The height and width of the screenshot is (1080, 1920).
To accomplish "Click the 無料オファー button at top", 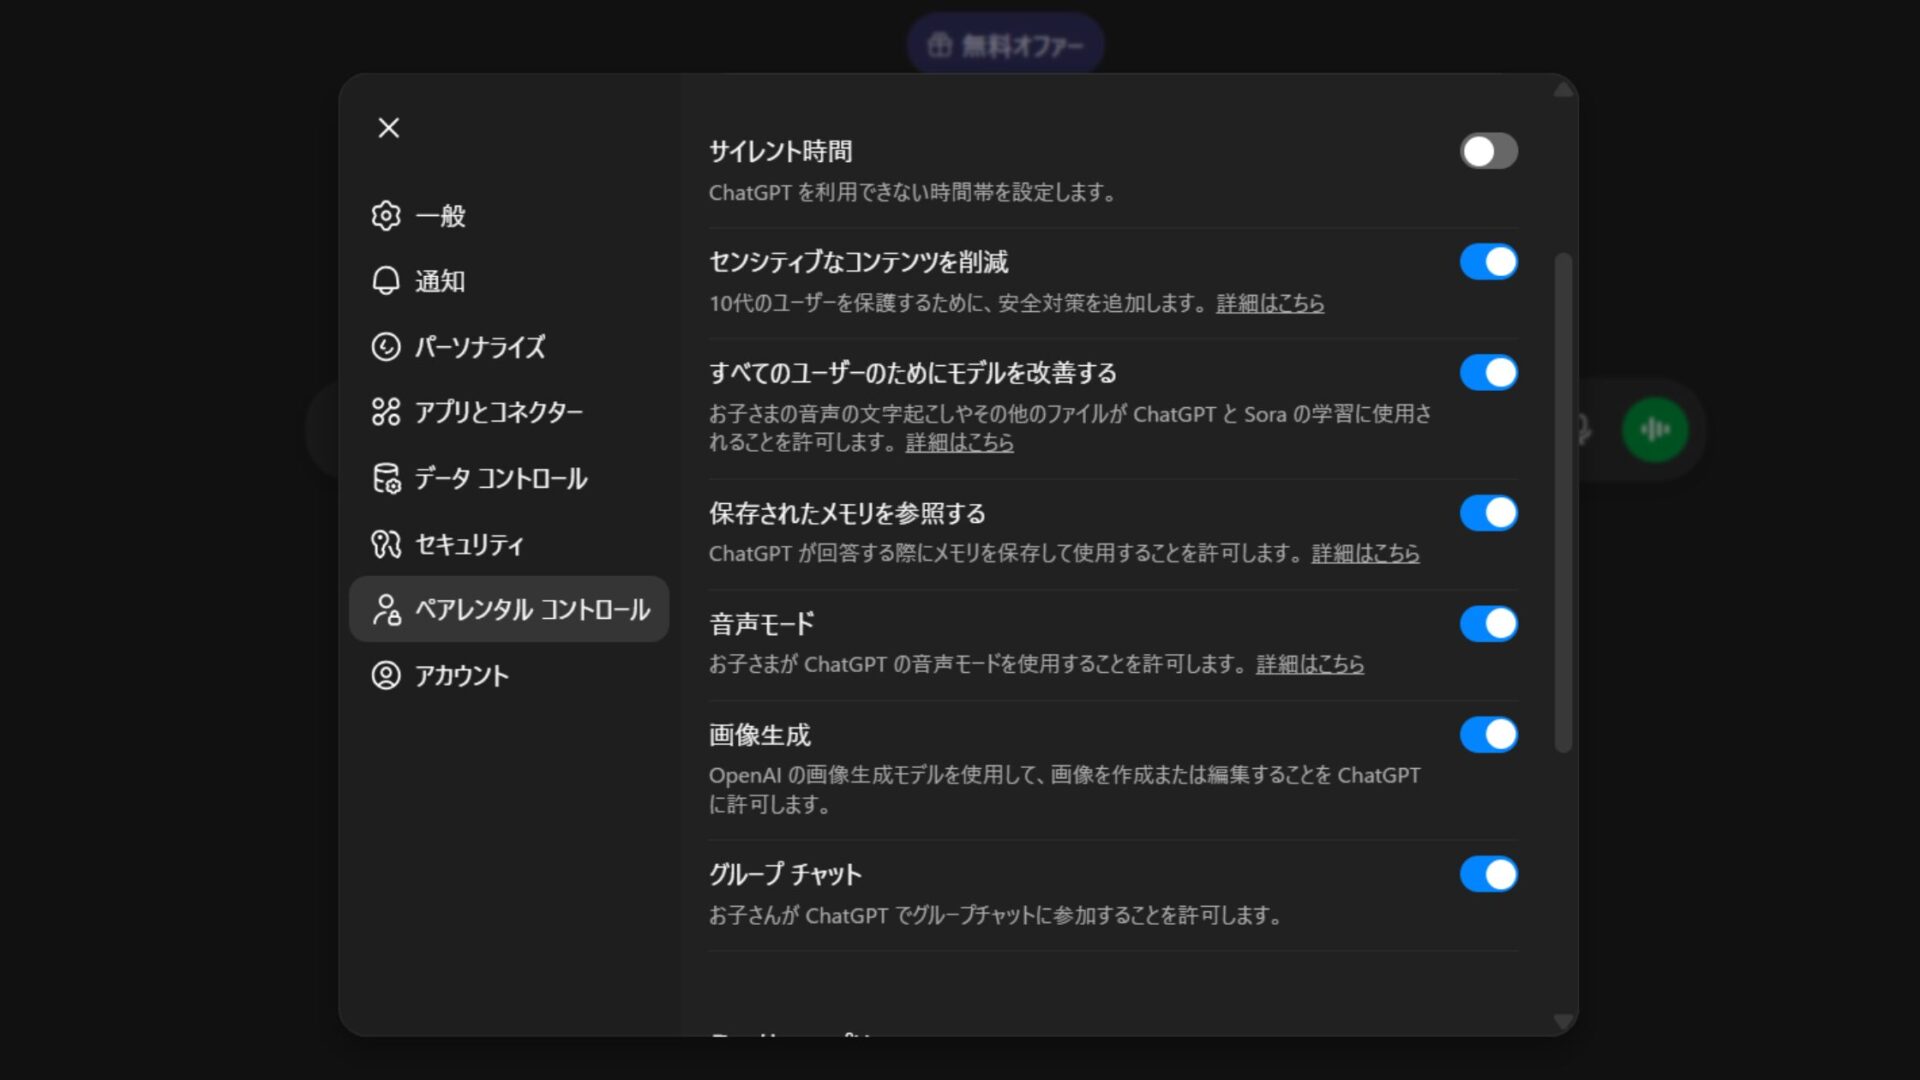I will pos(1005,43).
